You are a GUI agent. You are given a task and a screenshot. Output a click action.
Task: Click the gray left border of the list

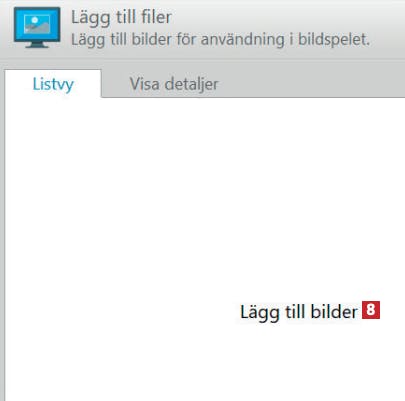[2, 233]
